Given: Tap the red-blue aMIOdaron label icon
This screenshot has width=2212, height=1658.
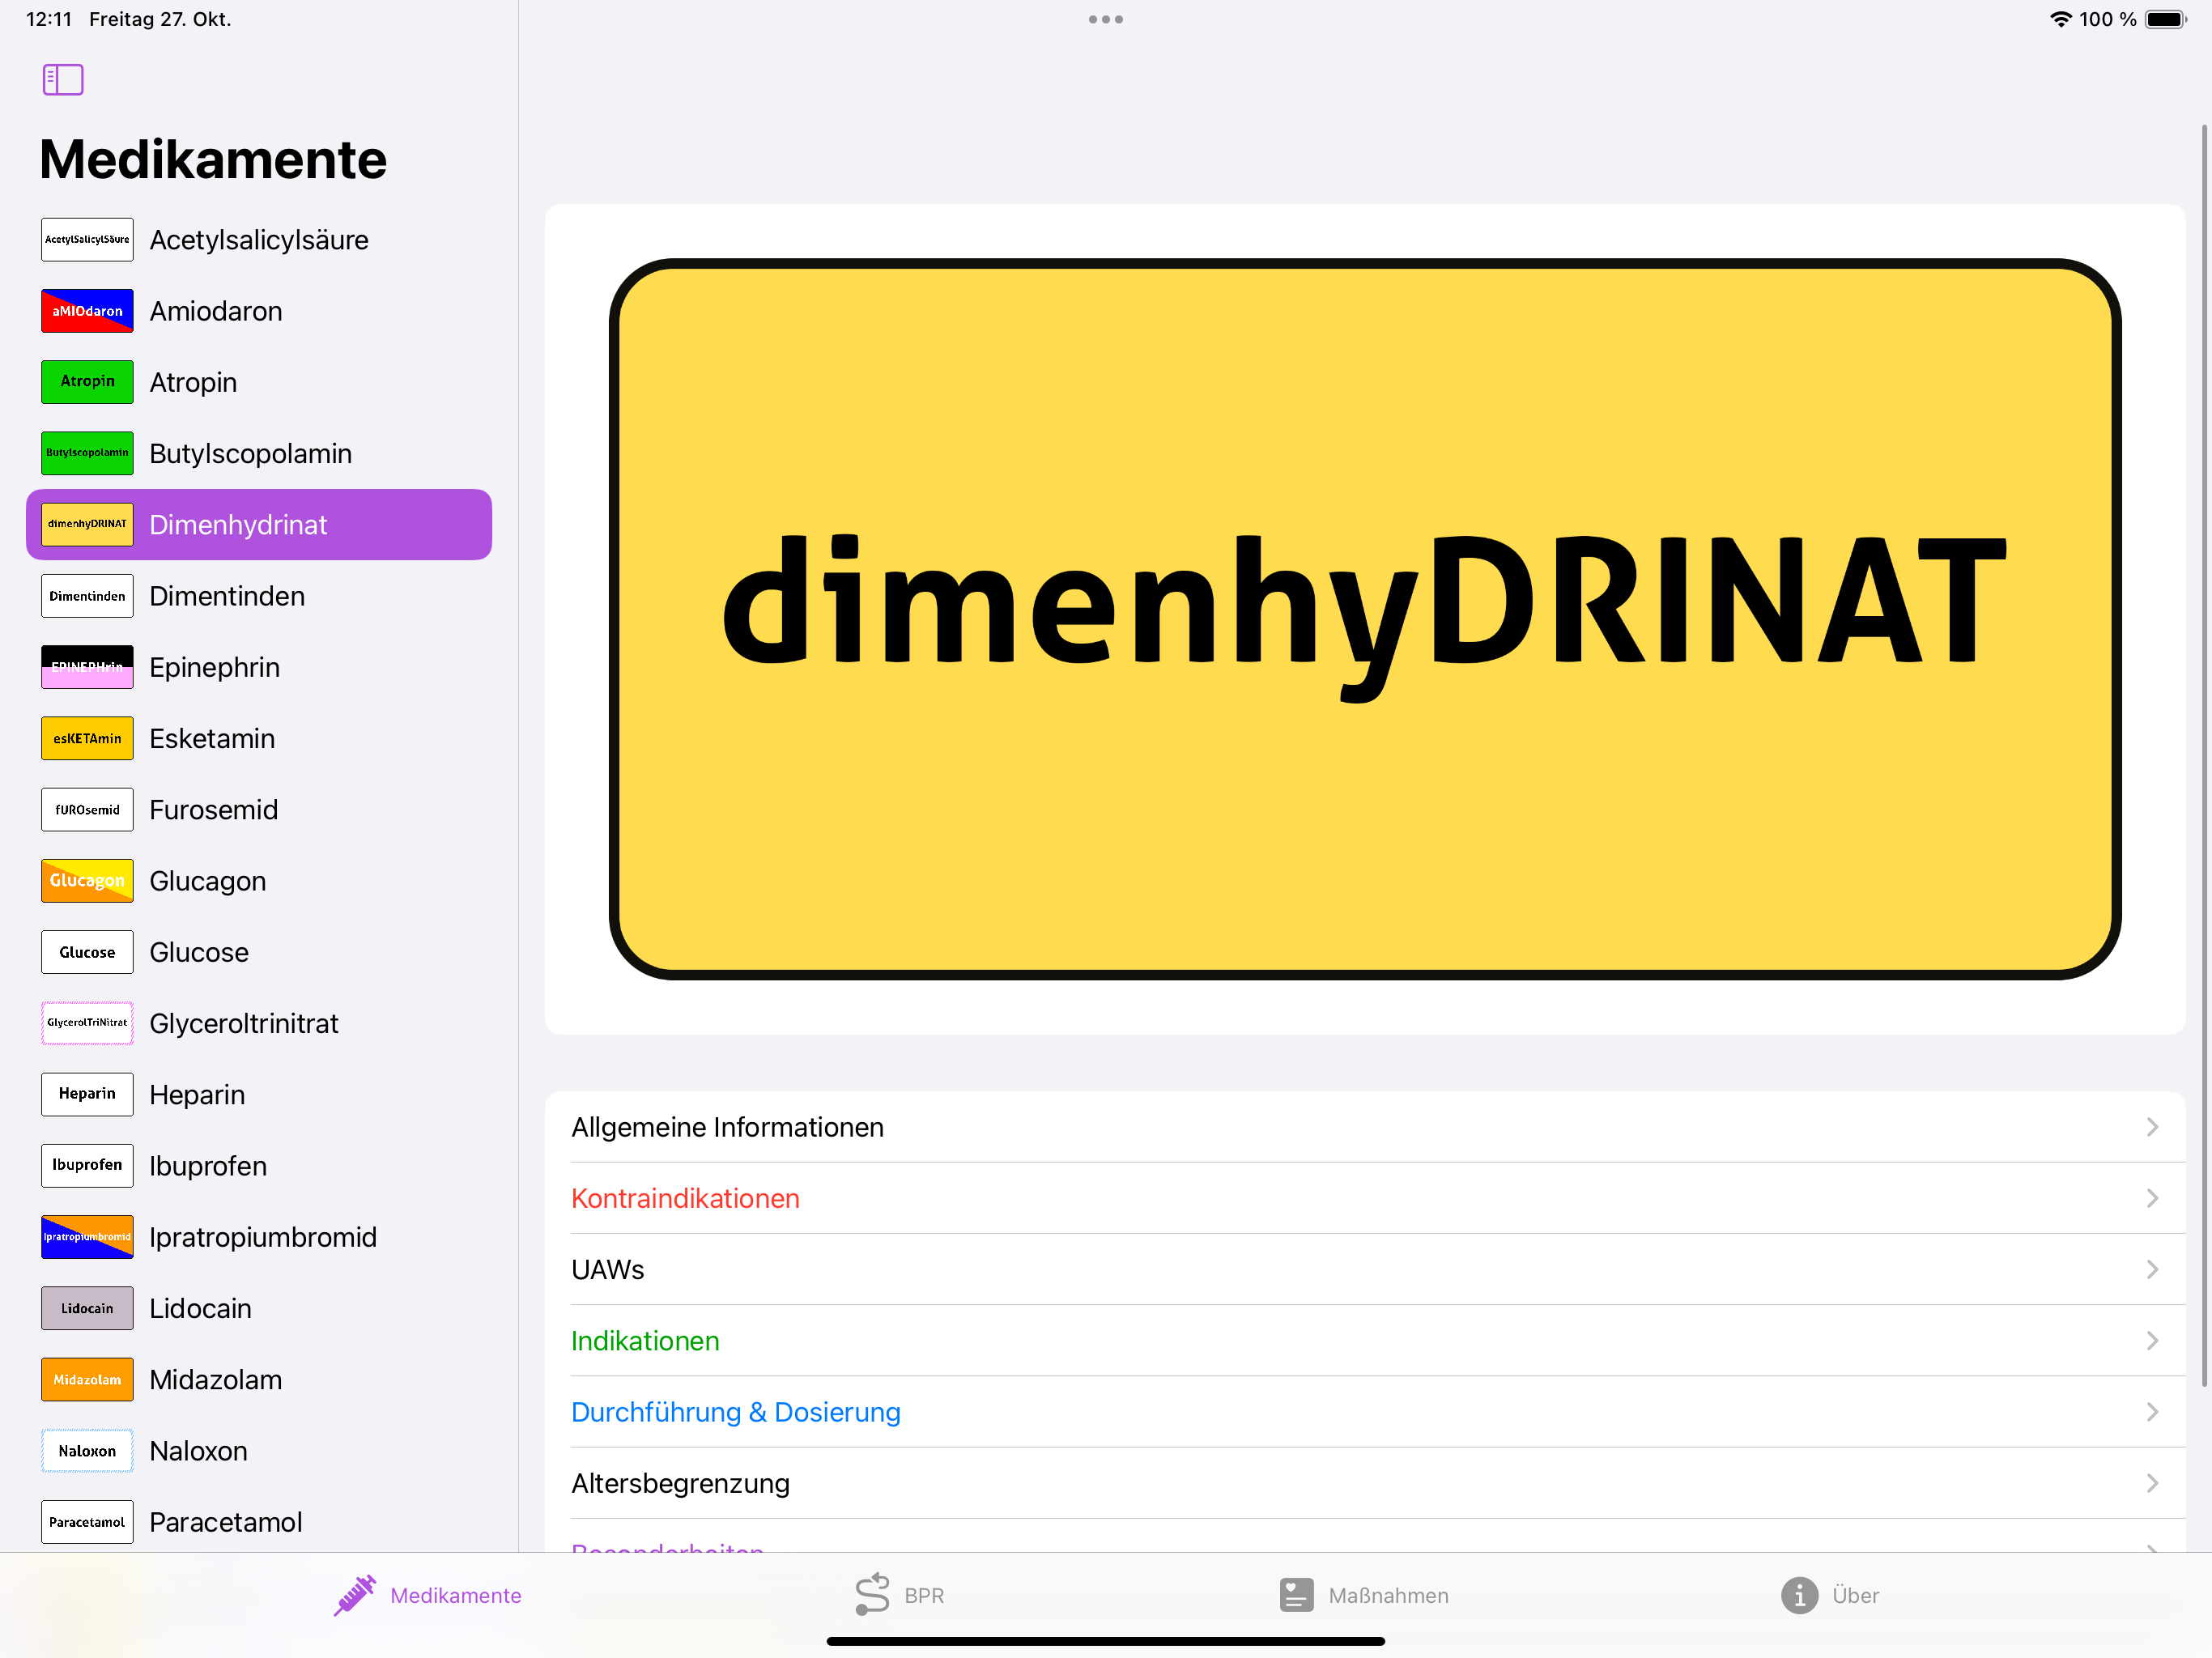Looking at the screenshot, I should tap(87, 311).
